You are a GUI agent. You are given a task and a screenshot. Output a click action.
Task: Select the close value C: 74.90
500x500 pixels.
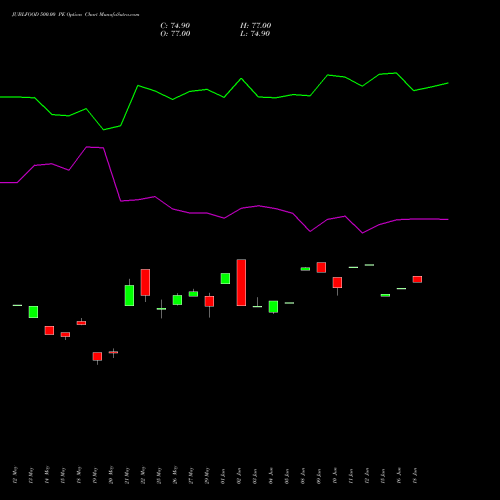pyautogui.click(x=175, y=26)
